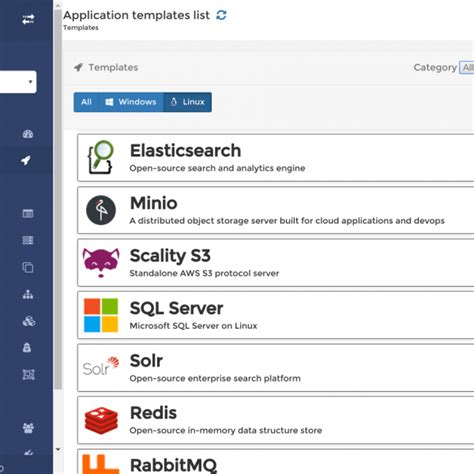This screenshot has height=474, width=474.
Task: Click the scrollbar down arrow
Action: 58,449
